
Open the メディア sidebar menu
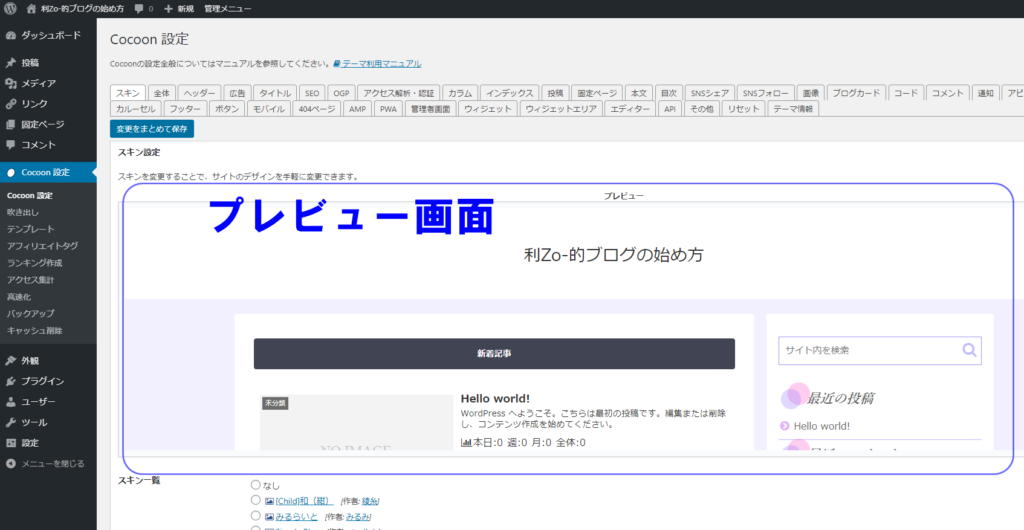pyautogui.click(x=39, y=83)
